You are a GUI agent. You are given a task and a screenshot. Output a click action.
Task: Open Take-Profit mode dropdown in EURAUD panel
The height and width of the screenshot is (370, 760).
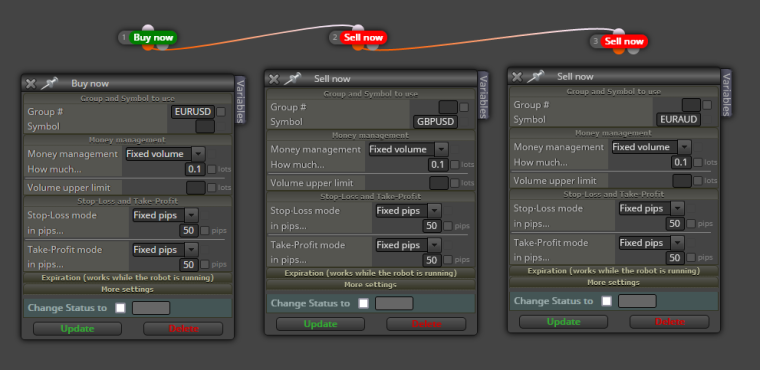click(x=651, y=242)
